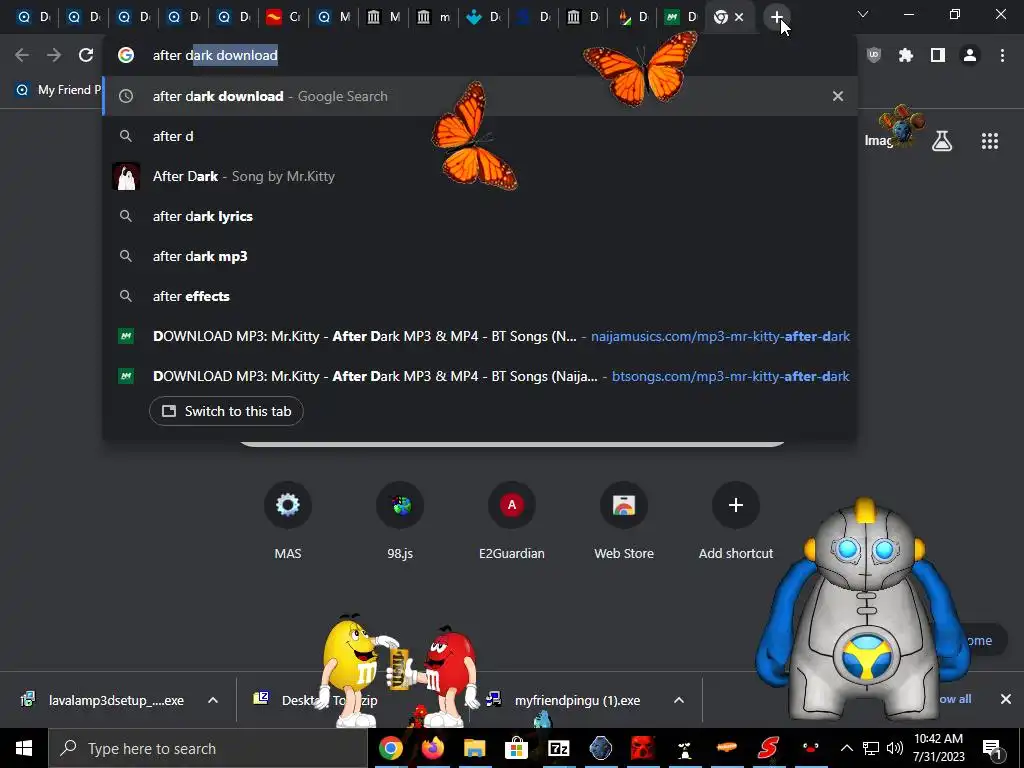Image resolution: width=1024 pixels, height=768 pixels.
Task: Open 7-Zip from the taskbar
Action: [558, 748]
